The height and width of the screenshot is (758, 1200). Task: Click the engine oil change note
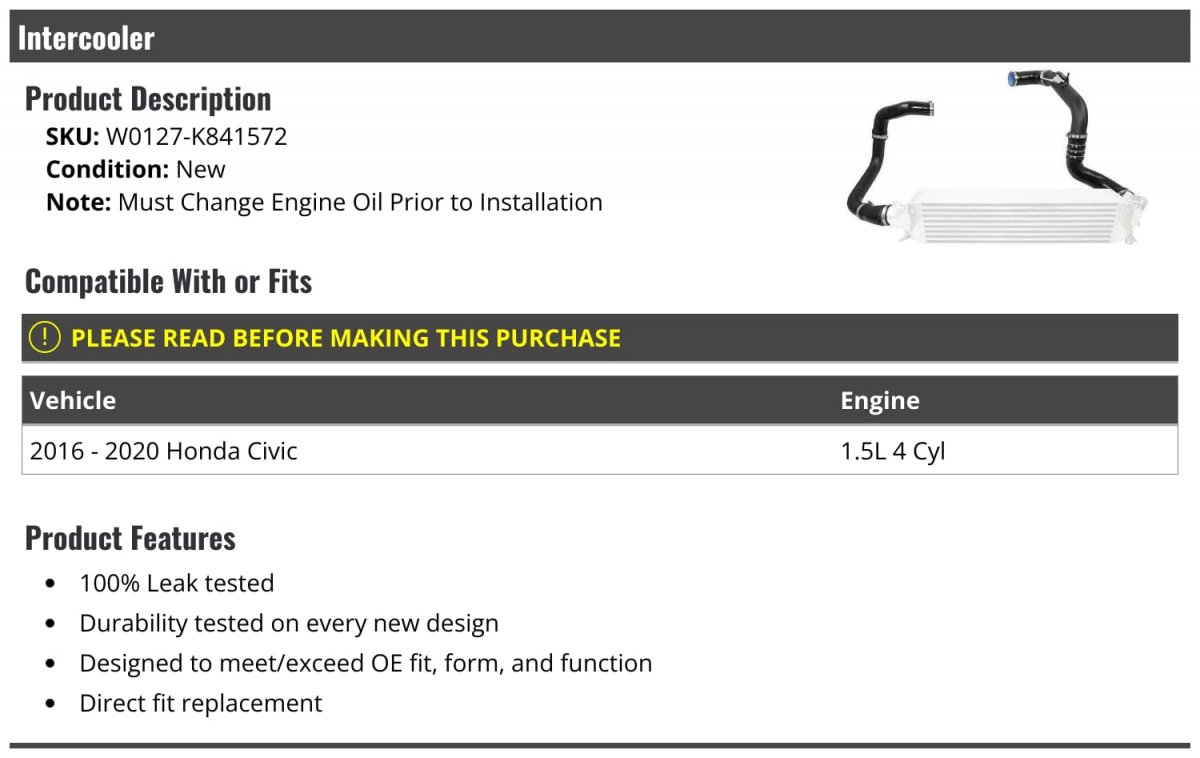point(360,202)
